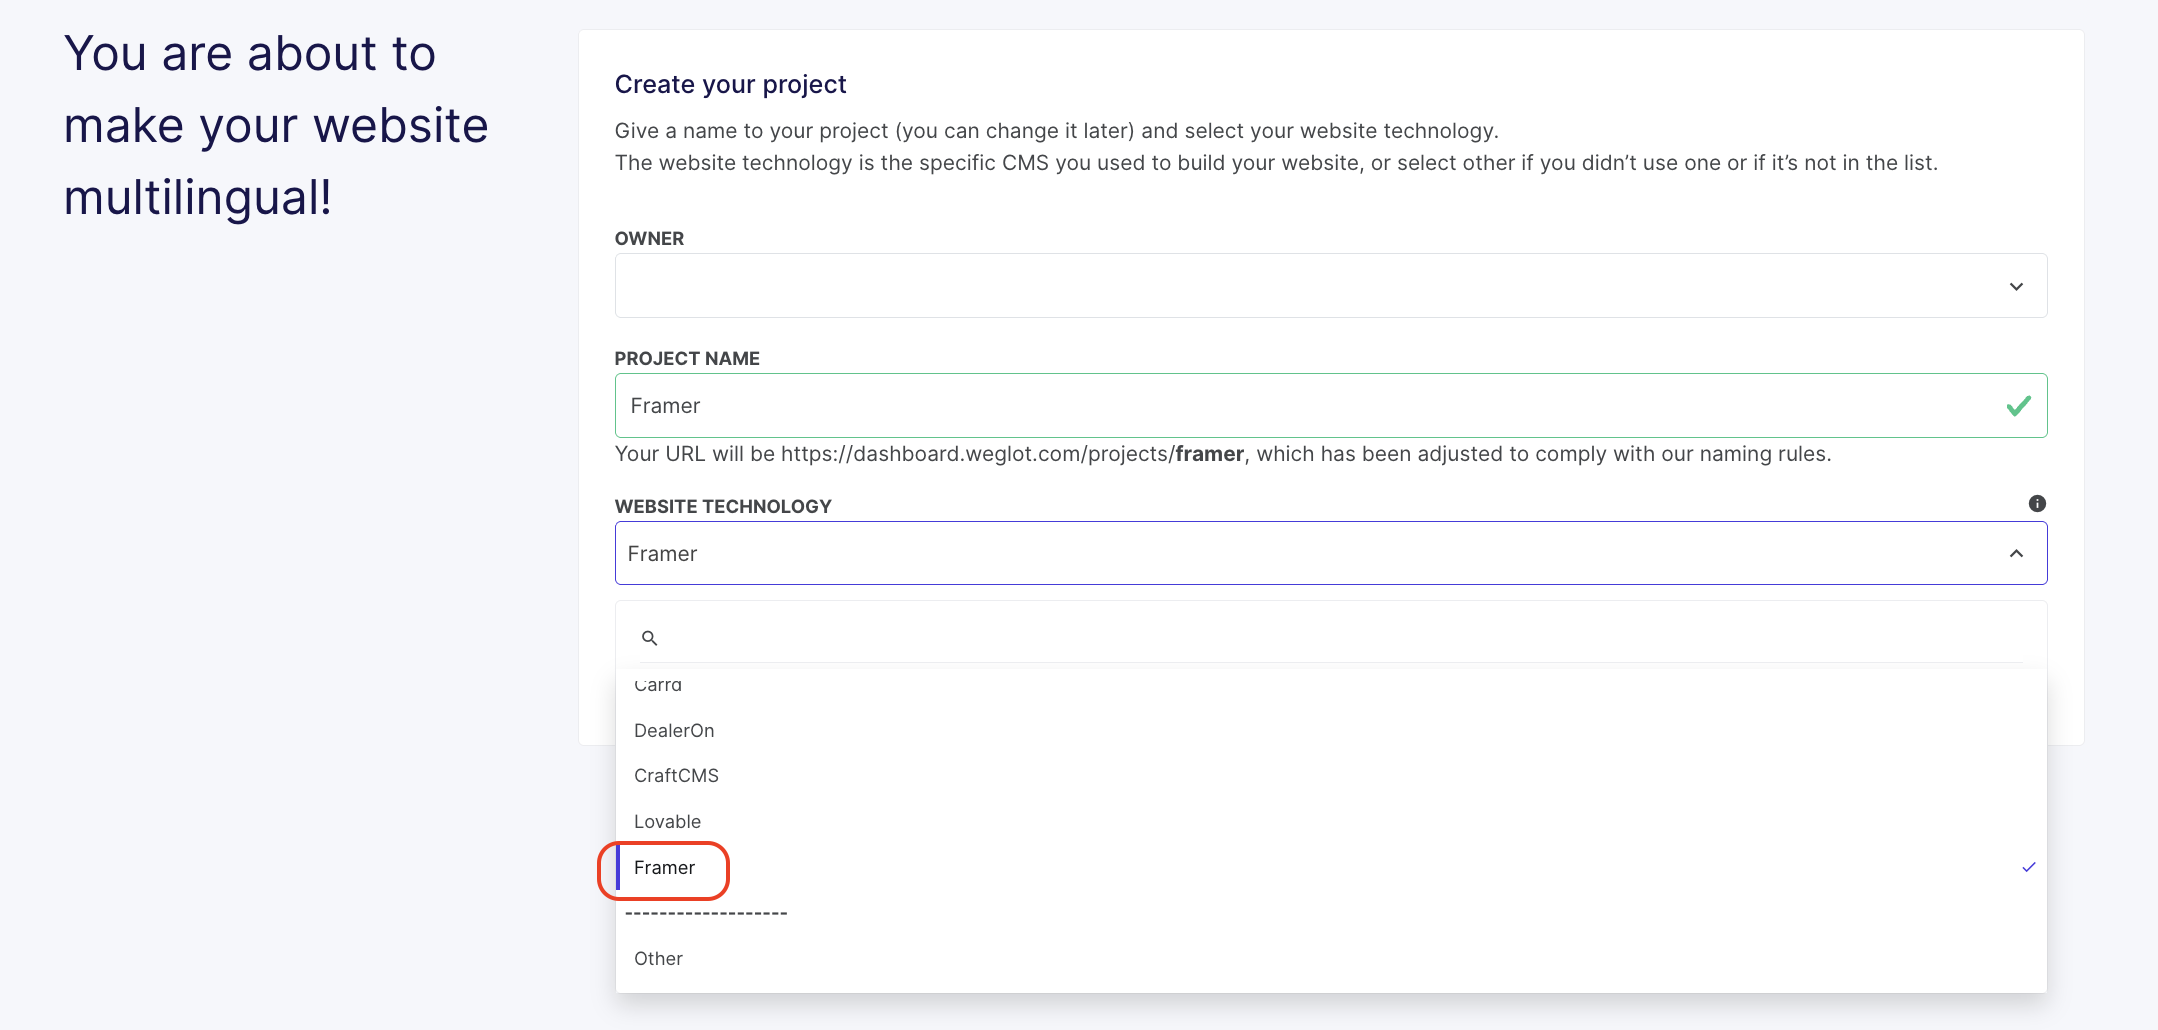Click the info icon beside Website Technology
The image size is (2158, 1030).
point(2036,503)
